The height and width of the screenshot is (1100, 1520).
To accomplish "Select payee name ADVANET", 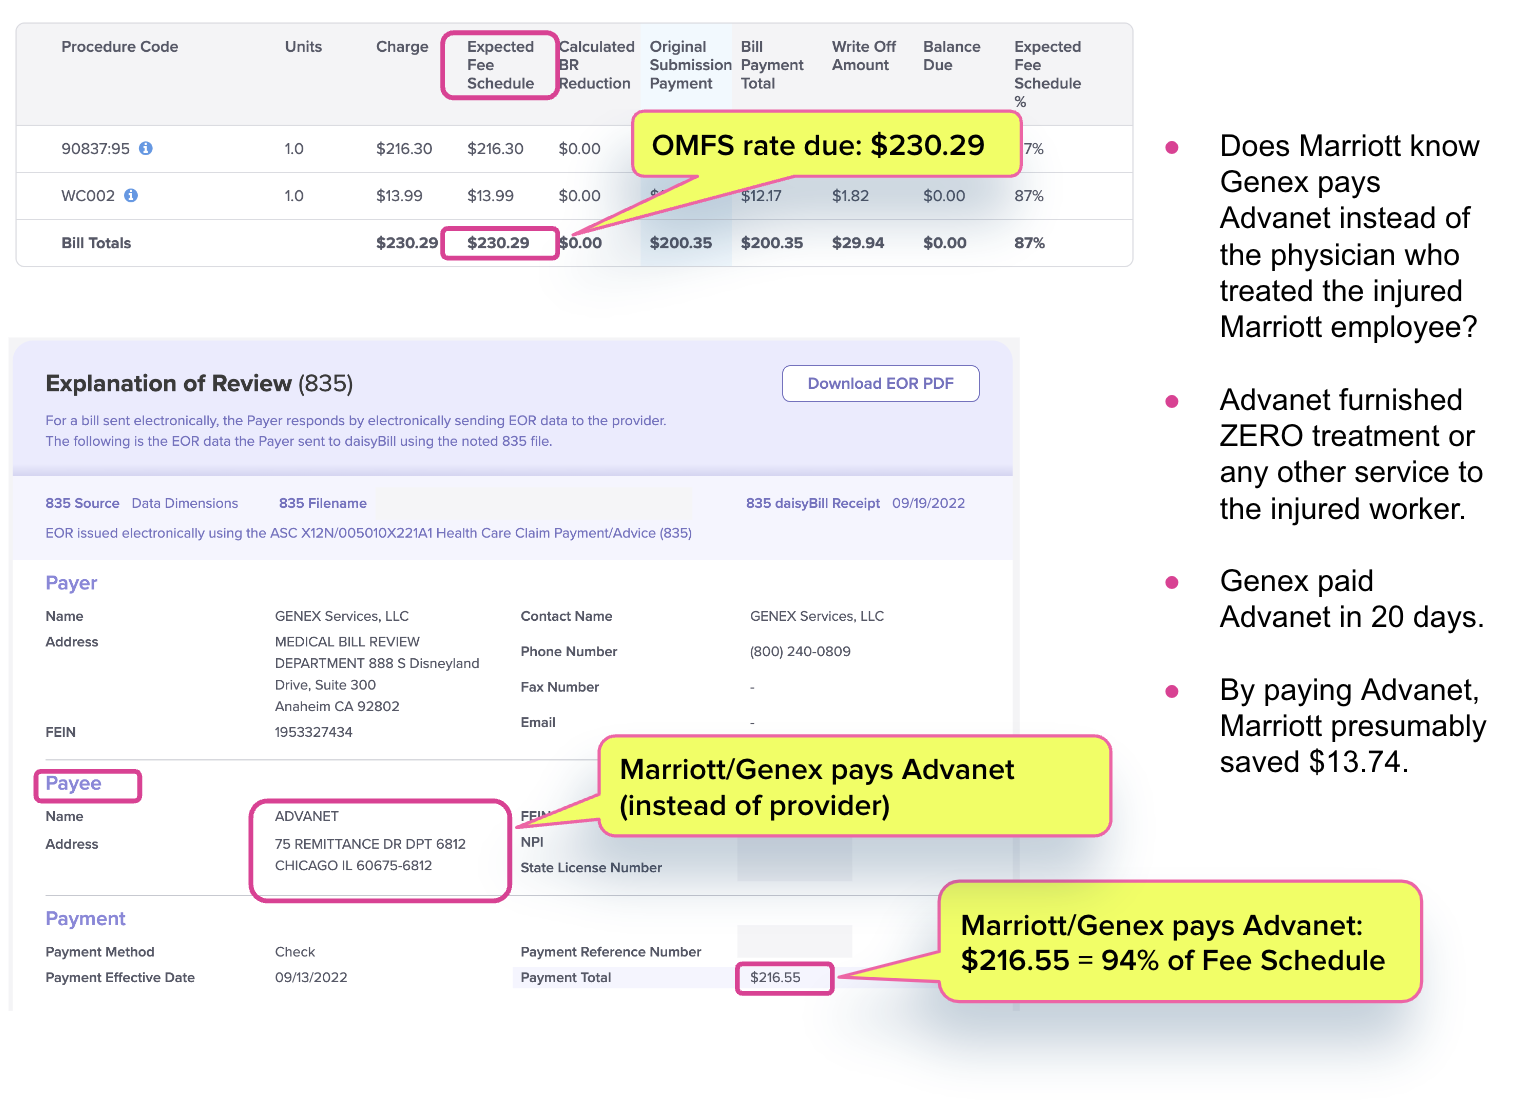I will pos(307,816).
